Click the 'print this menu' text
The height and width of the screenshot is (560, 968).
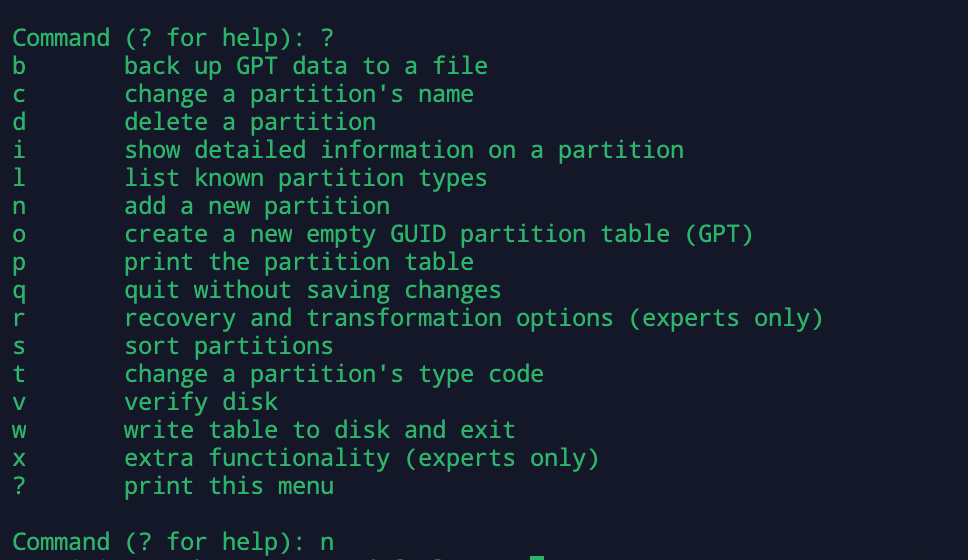click(228, 486)
